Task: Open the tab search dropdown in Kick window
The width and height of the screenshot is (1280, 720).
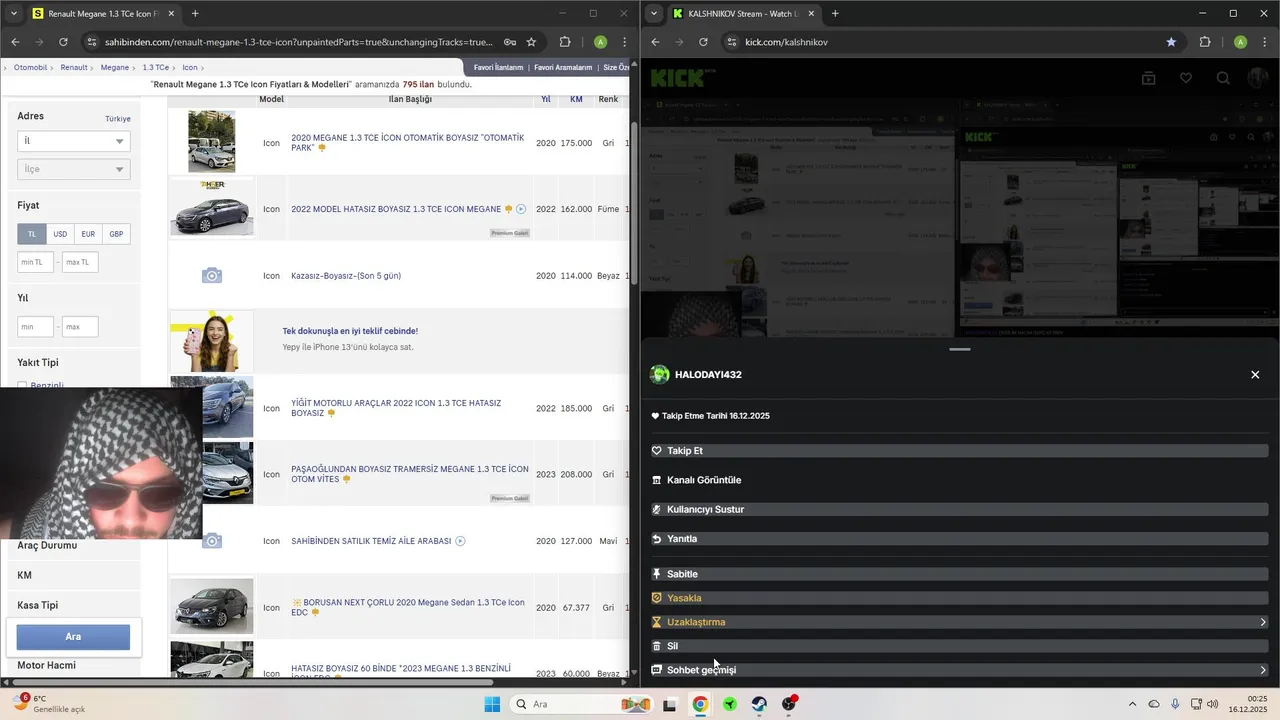Action: coord(654,14)
